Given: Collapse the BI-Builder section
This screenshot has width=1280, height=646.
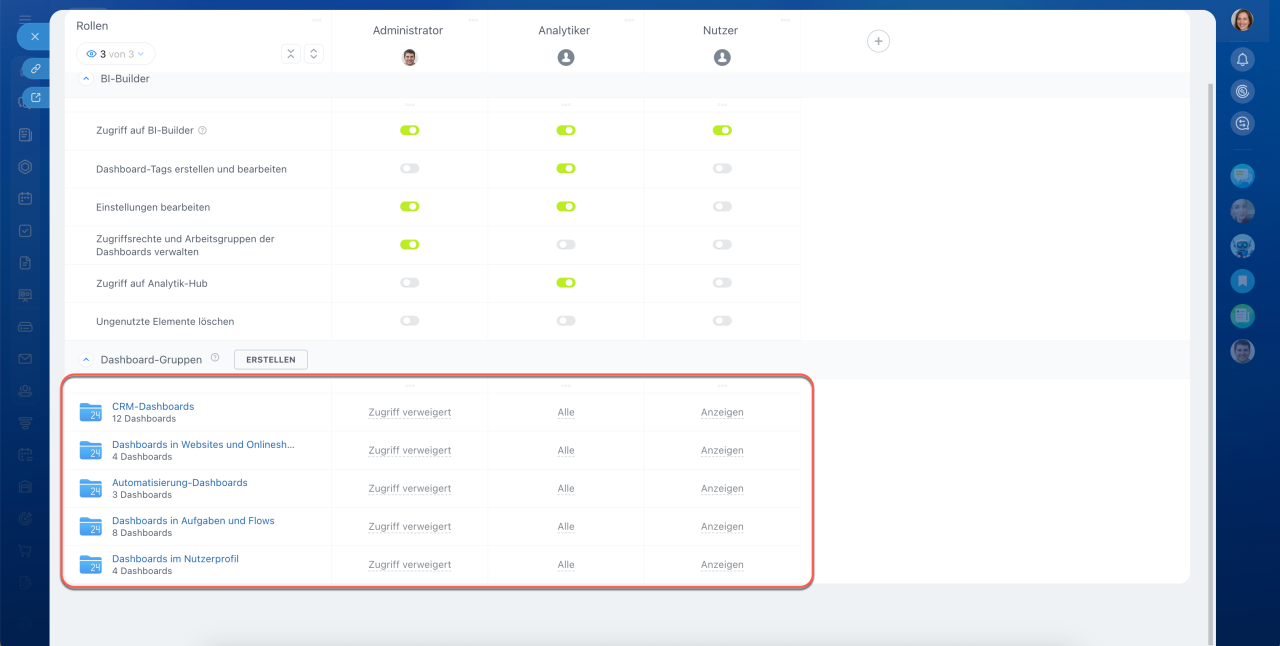Looking at the screenshot, I should (x=86, y=78).
